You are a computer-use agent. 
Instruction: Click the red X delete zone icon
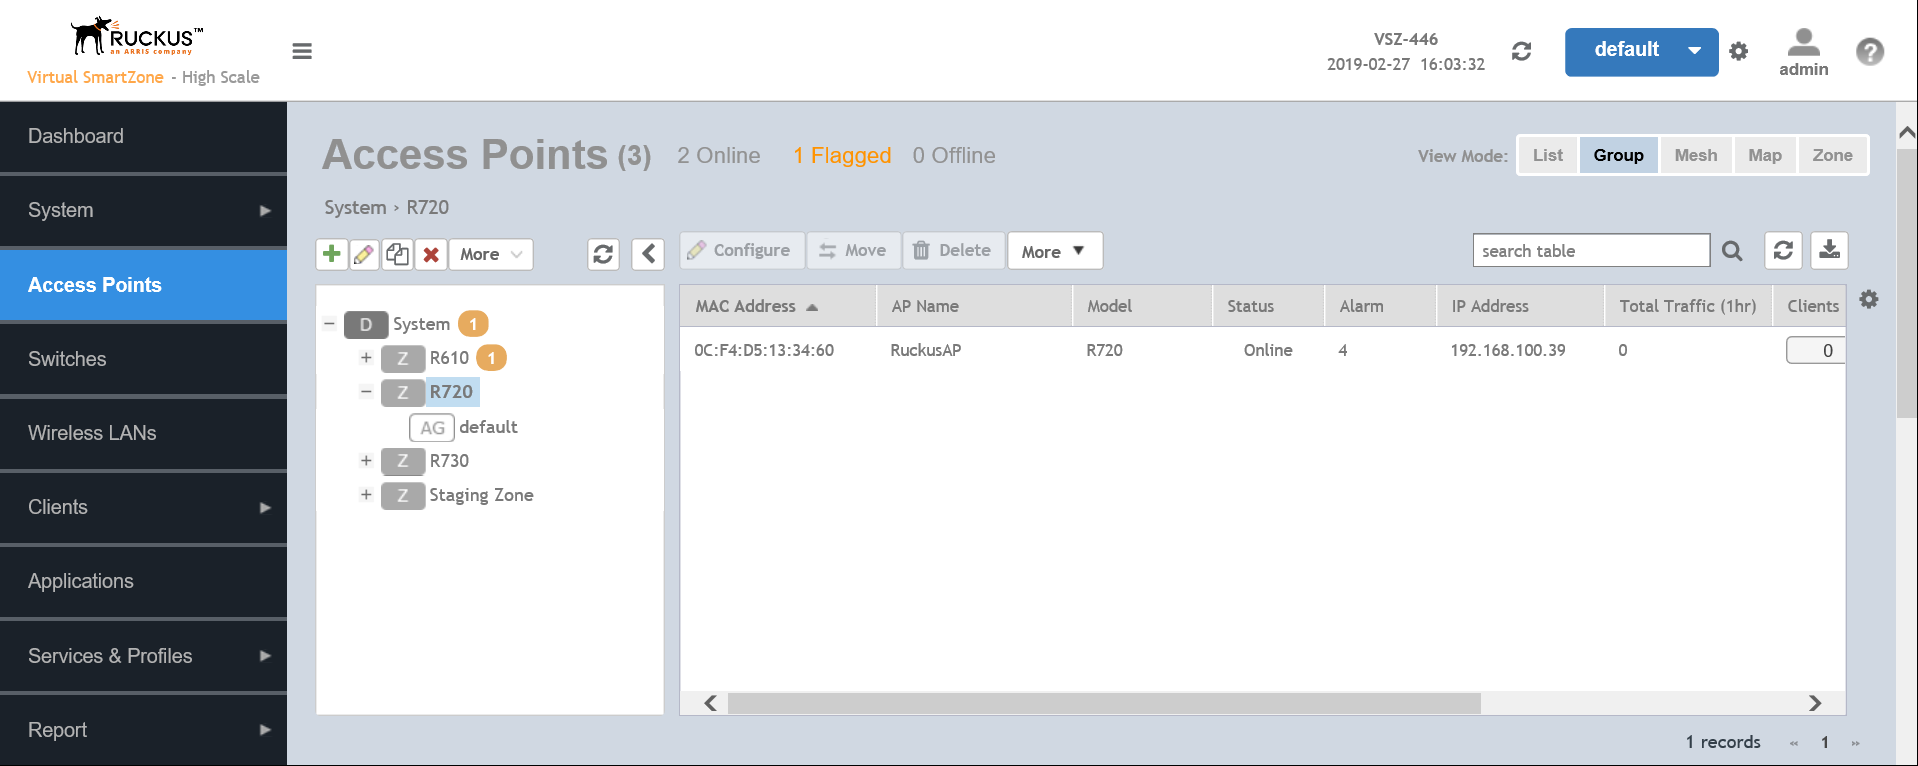coord(431,254)
